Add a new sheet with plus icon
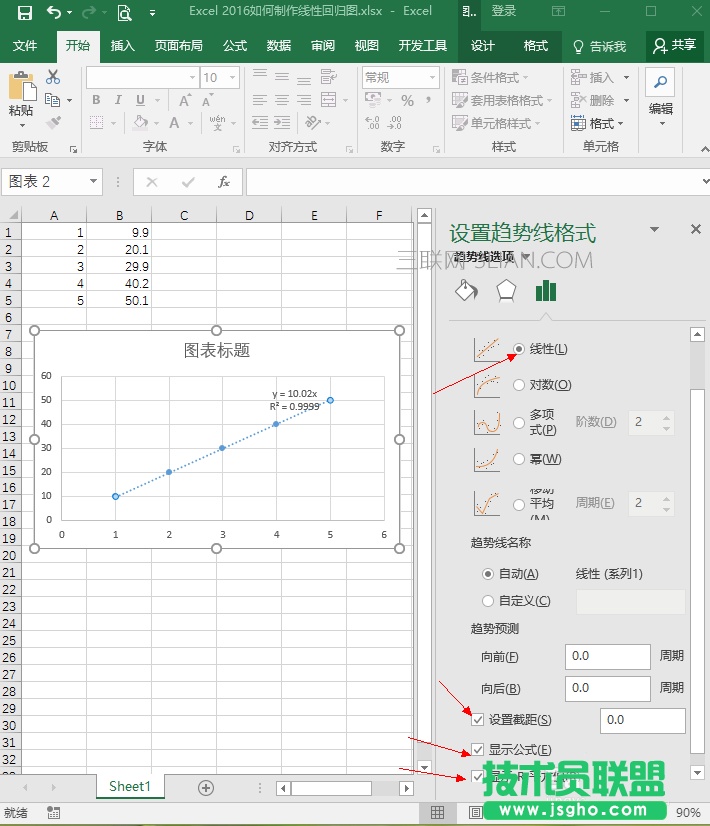This screenshot has height=826, width=710. (206, 787)
